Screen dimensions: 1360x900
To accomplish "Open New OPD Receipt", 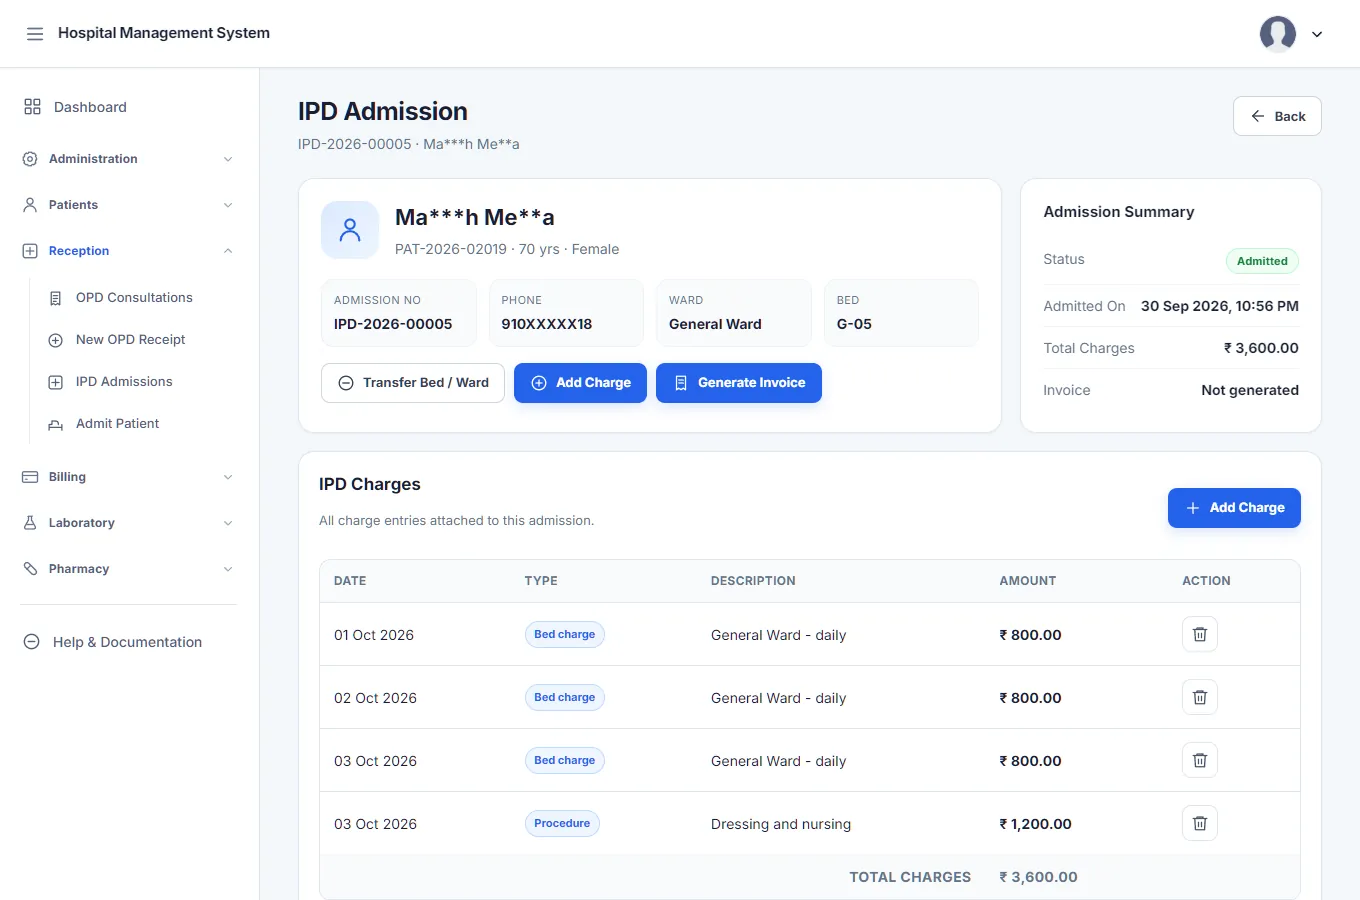I will coord(130,340).
